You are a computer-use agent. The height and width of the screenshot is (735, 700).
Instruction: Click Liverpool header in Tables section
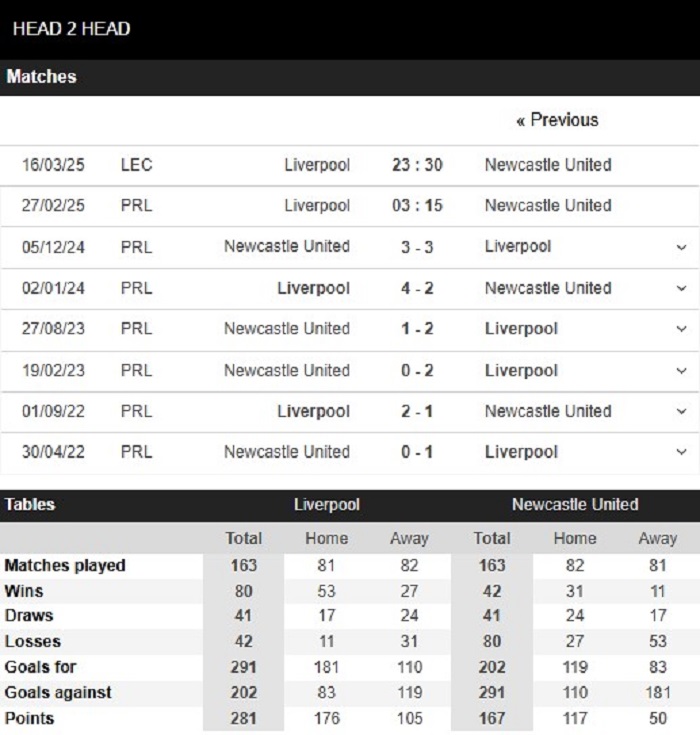click(327, 505)
